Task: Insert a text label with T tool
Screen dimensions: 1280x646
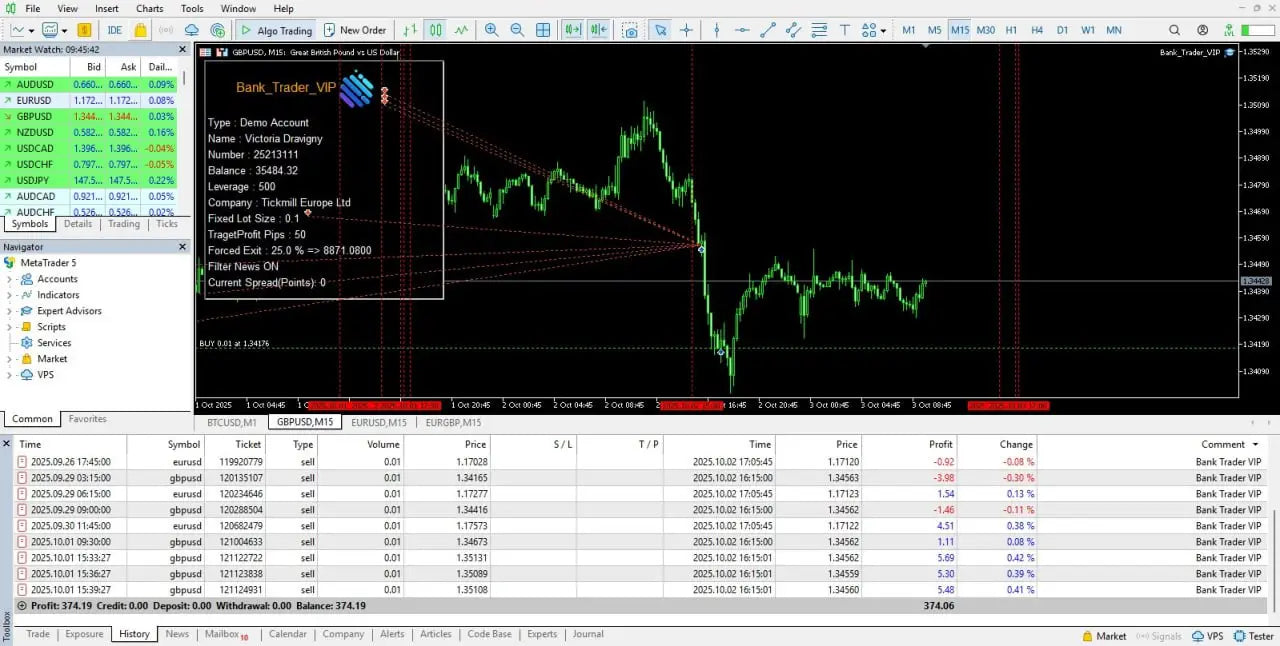Action: (x=845, y=30)
